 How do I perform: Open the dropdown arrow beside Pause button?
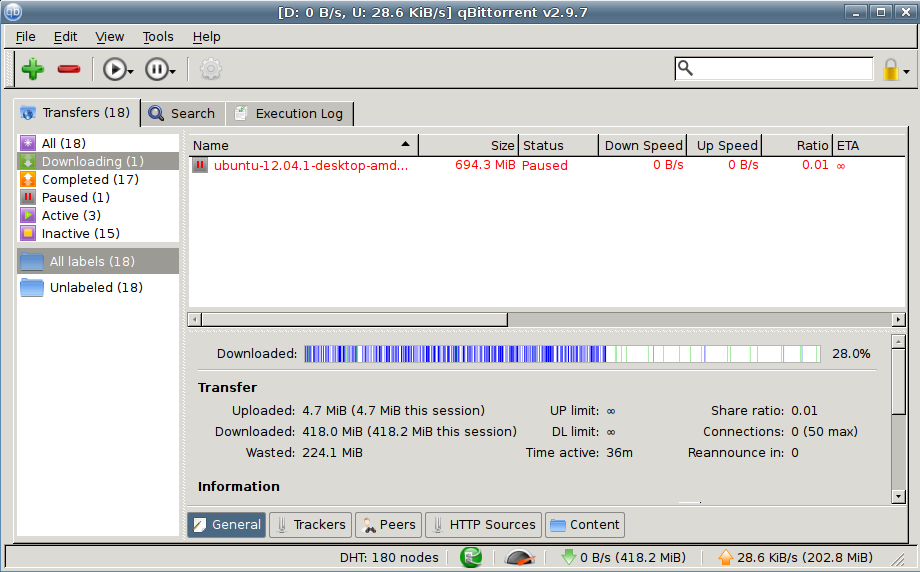pyautogui.click(x=172, y=72)
